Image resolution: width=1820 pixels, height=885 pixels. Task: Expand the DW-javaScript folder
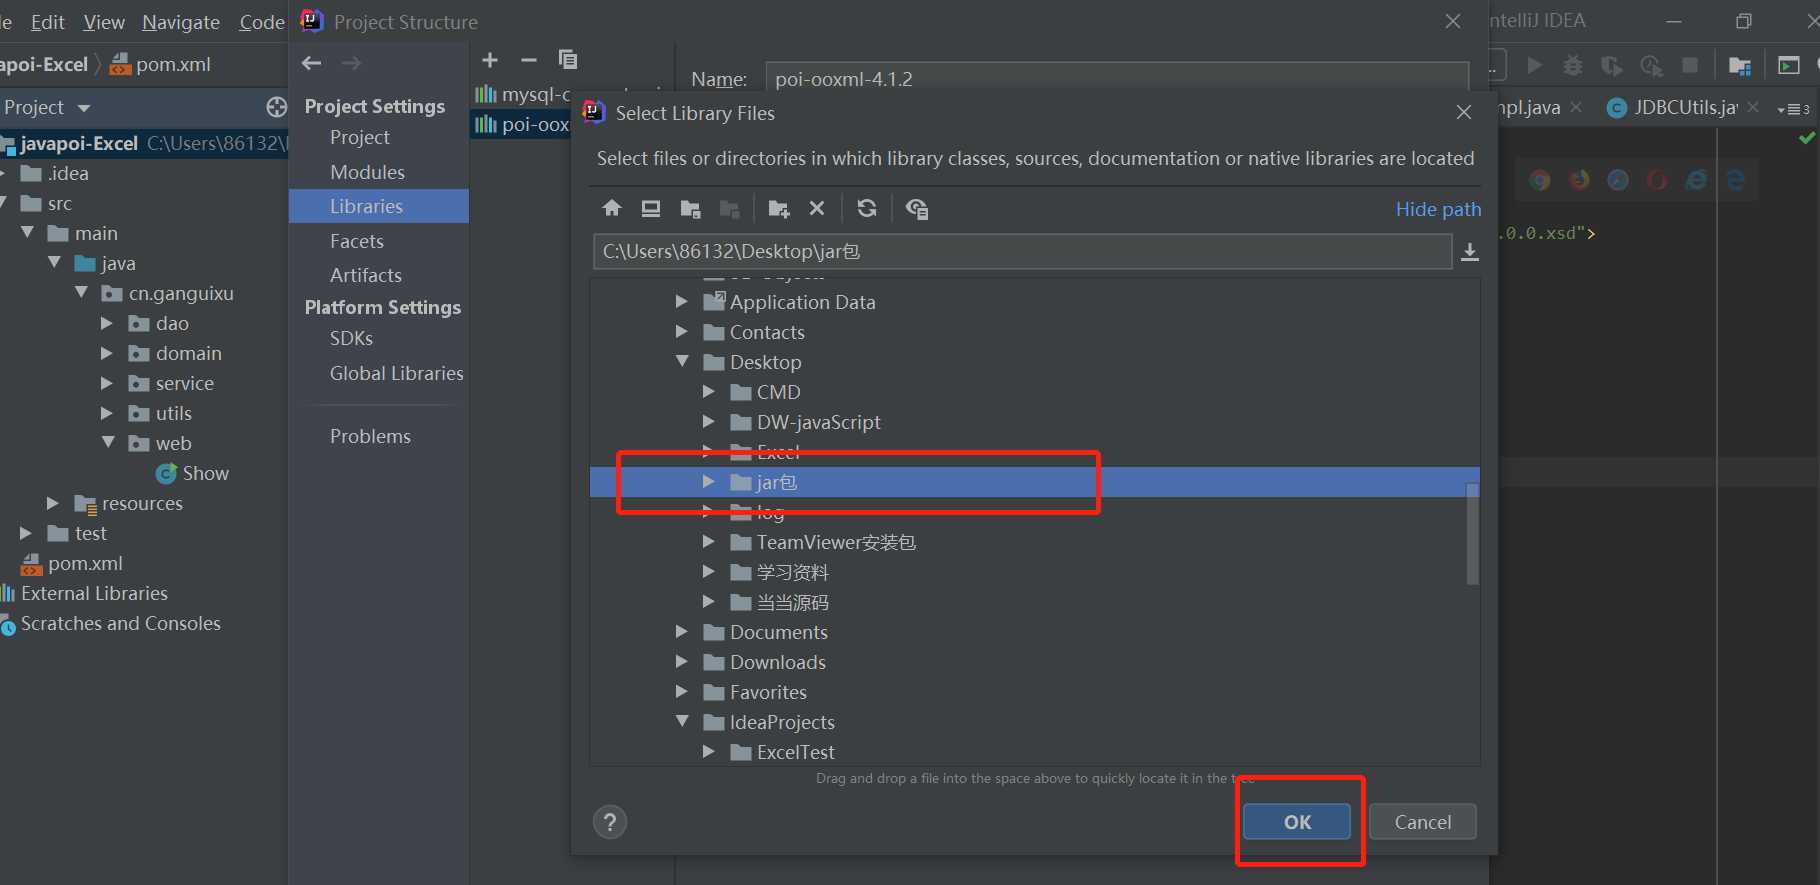709,421
